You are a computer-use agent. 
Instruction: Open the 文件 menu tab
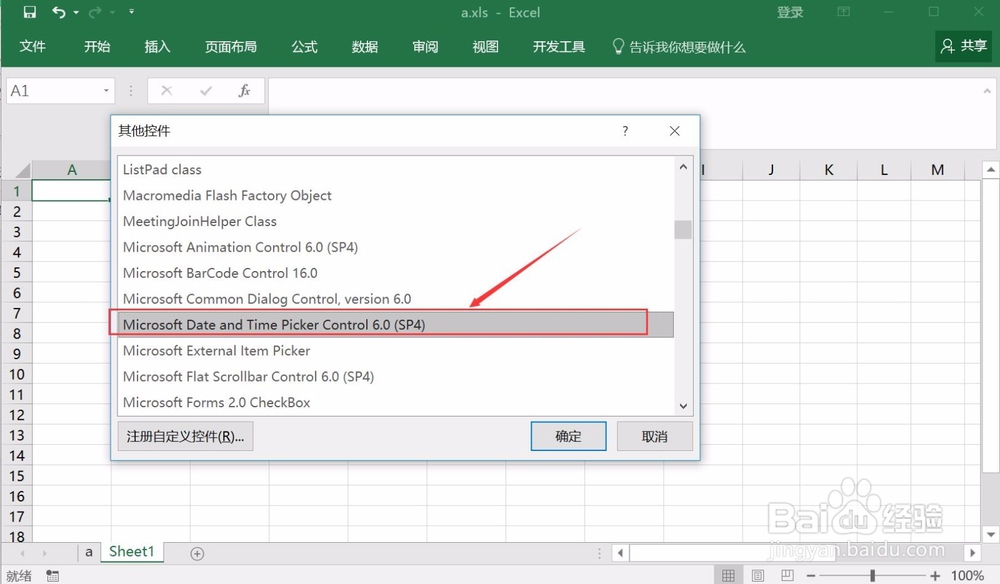pyautogui.click(x=33, y=47)
